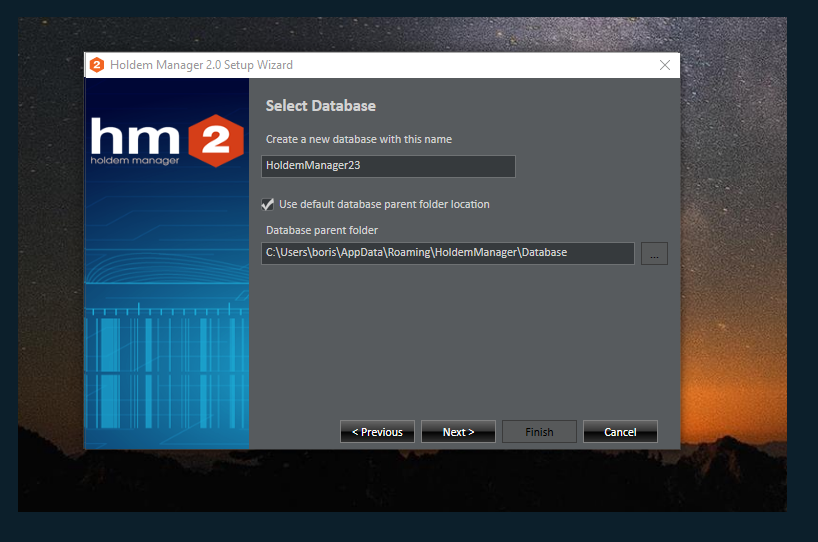Click the Database parent folder path field
The image size is (818, 542).
tap(448, 253)
